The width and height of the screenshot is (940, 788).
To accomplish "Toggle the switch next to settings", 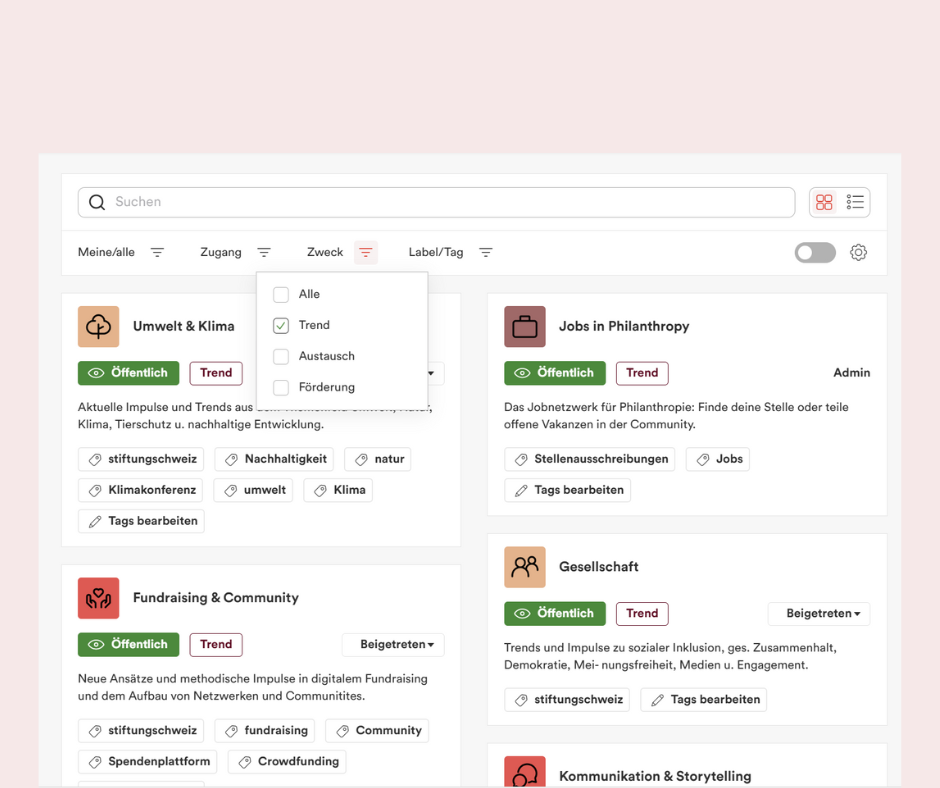I will 815,253.
